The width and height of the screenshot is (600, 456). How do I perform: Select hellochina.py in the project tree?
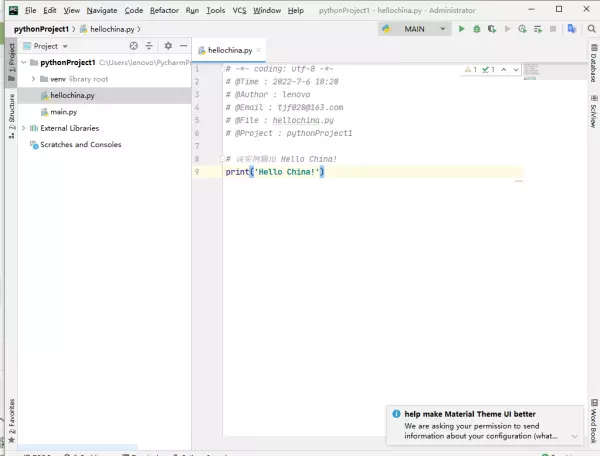pyautogui.click(x=104, y=95)
